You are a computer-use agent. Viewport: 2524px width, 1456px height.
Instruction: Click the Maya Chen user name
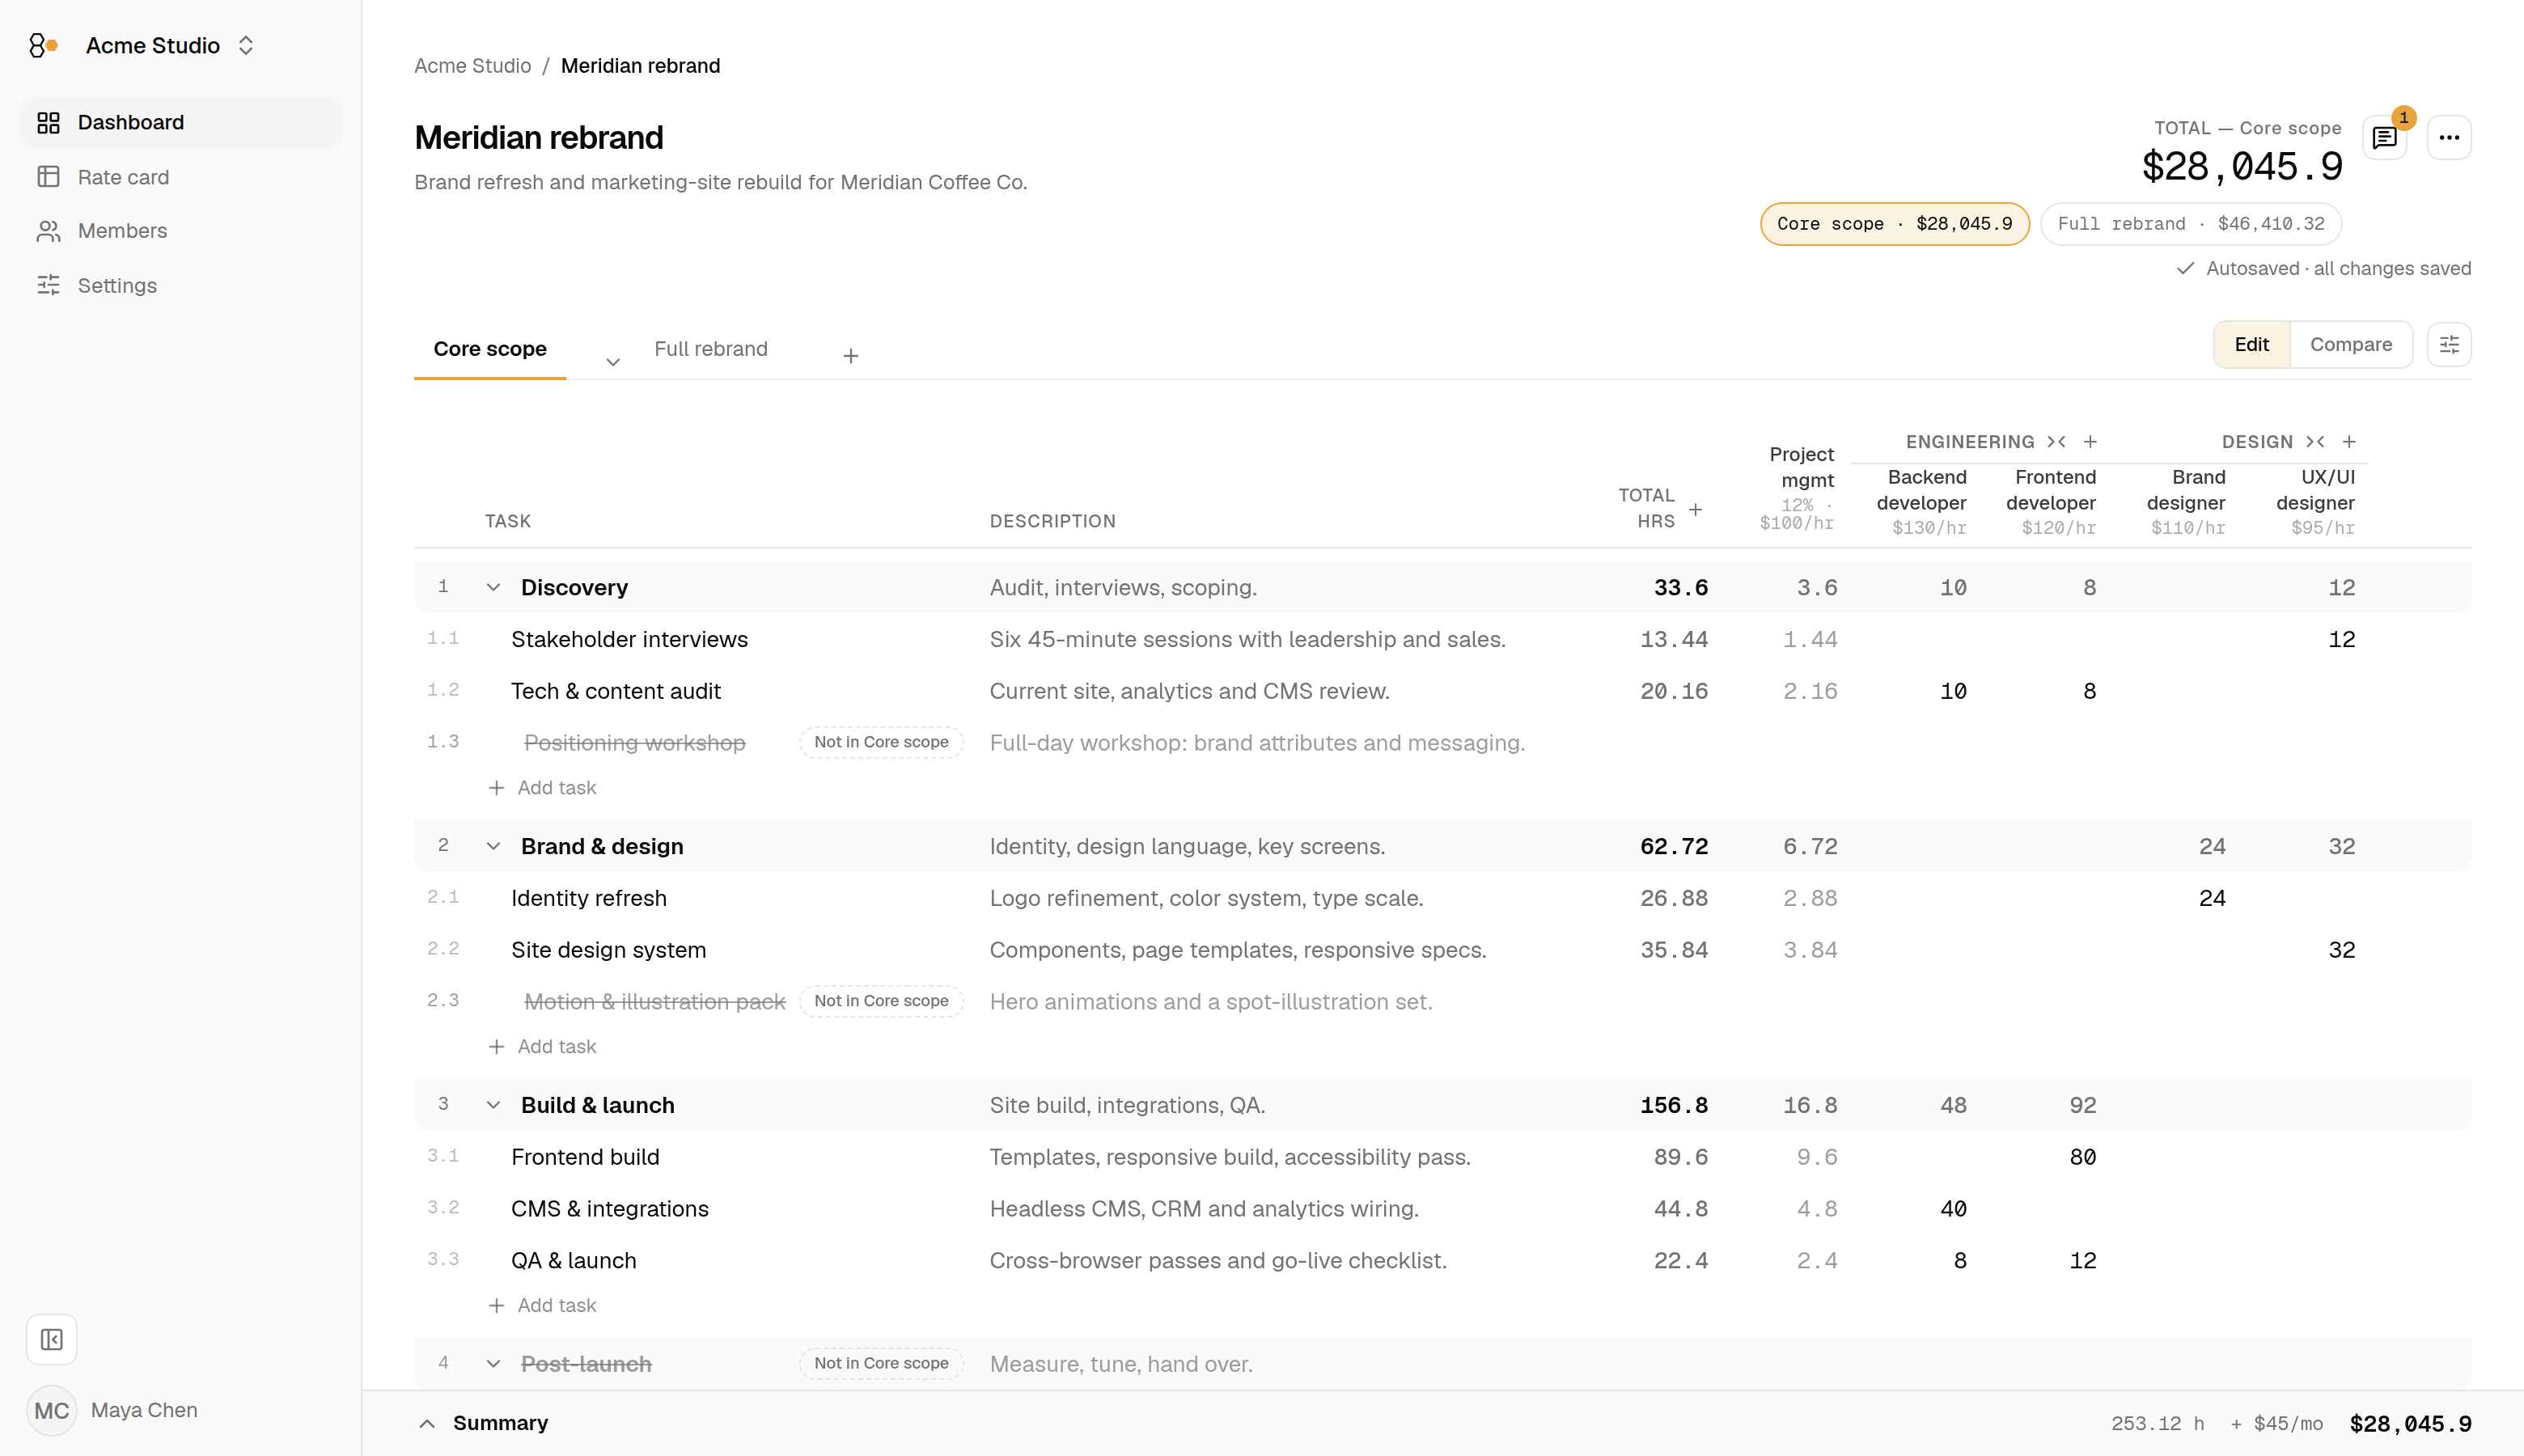[x=144, y=1410]
